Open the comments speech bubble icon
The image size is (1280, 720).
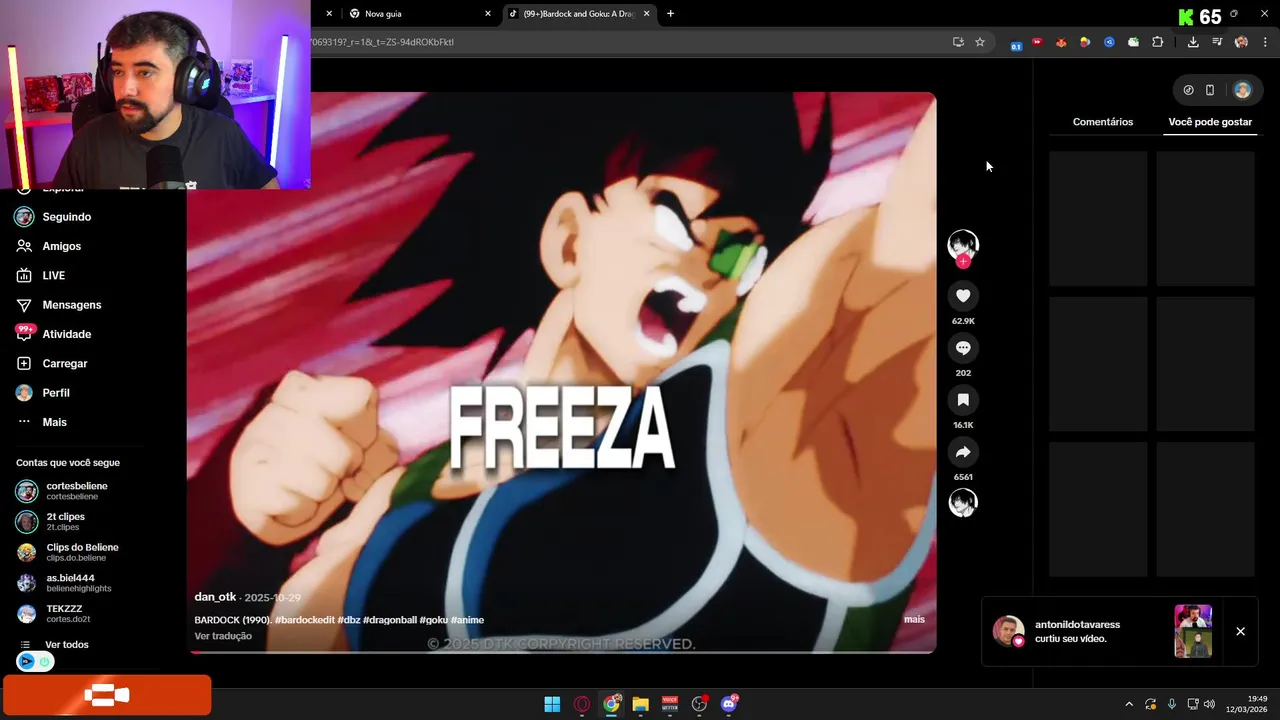963,348
